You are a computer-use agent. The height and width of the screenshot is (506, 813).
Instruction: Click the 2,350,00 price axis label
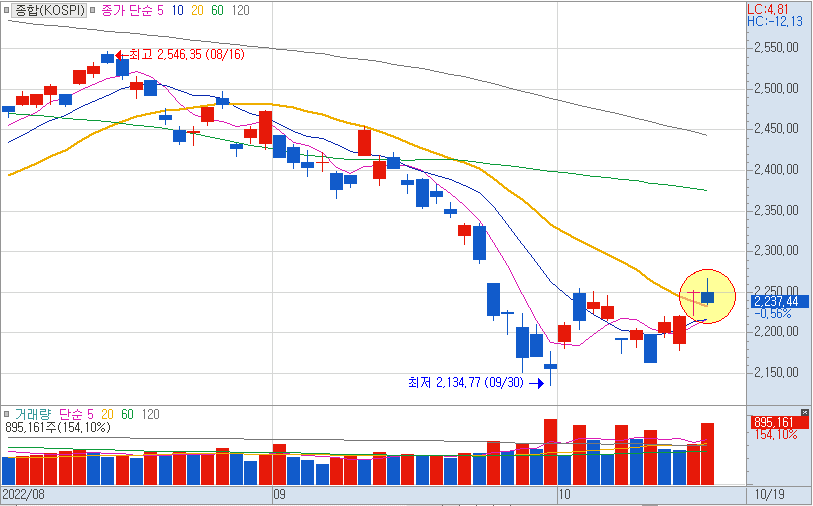click(776, 210)
